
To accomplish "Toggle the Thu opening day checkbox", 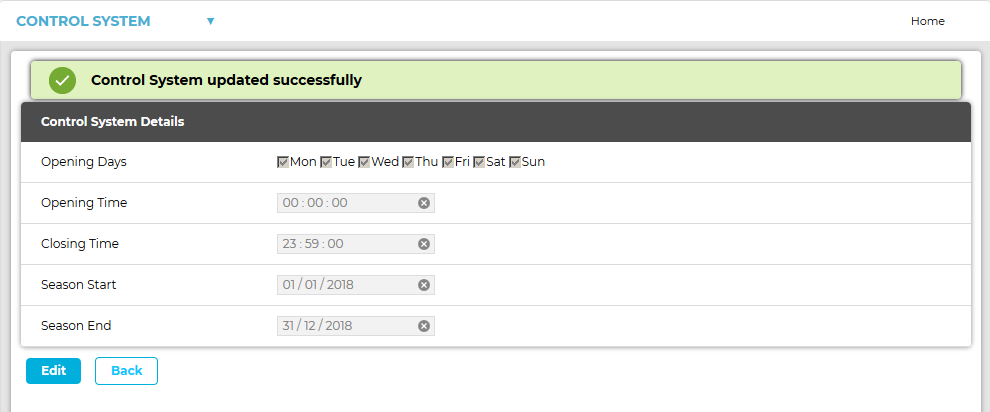I will click(408, 162).
